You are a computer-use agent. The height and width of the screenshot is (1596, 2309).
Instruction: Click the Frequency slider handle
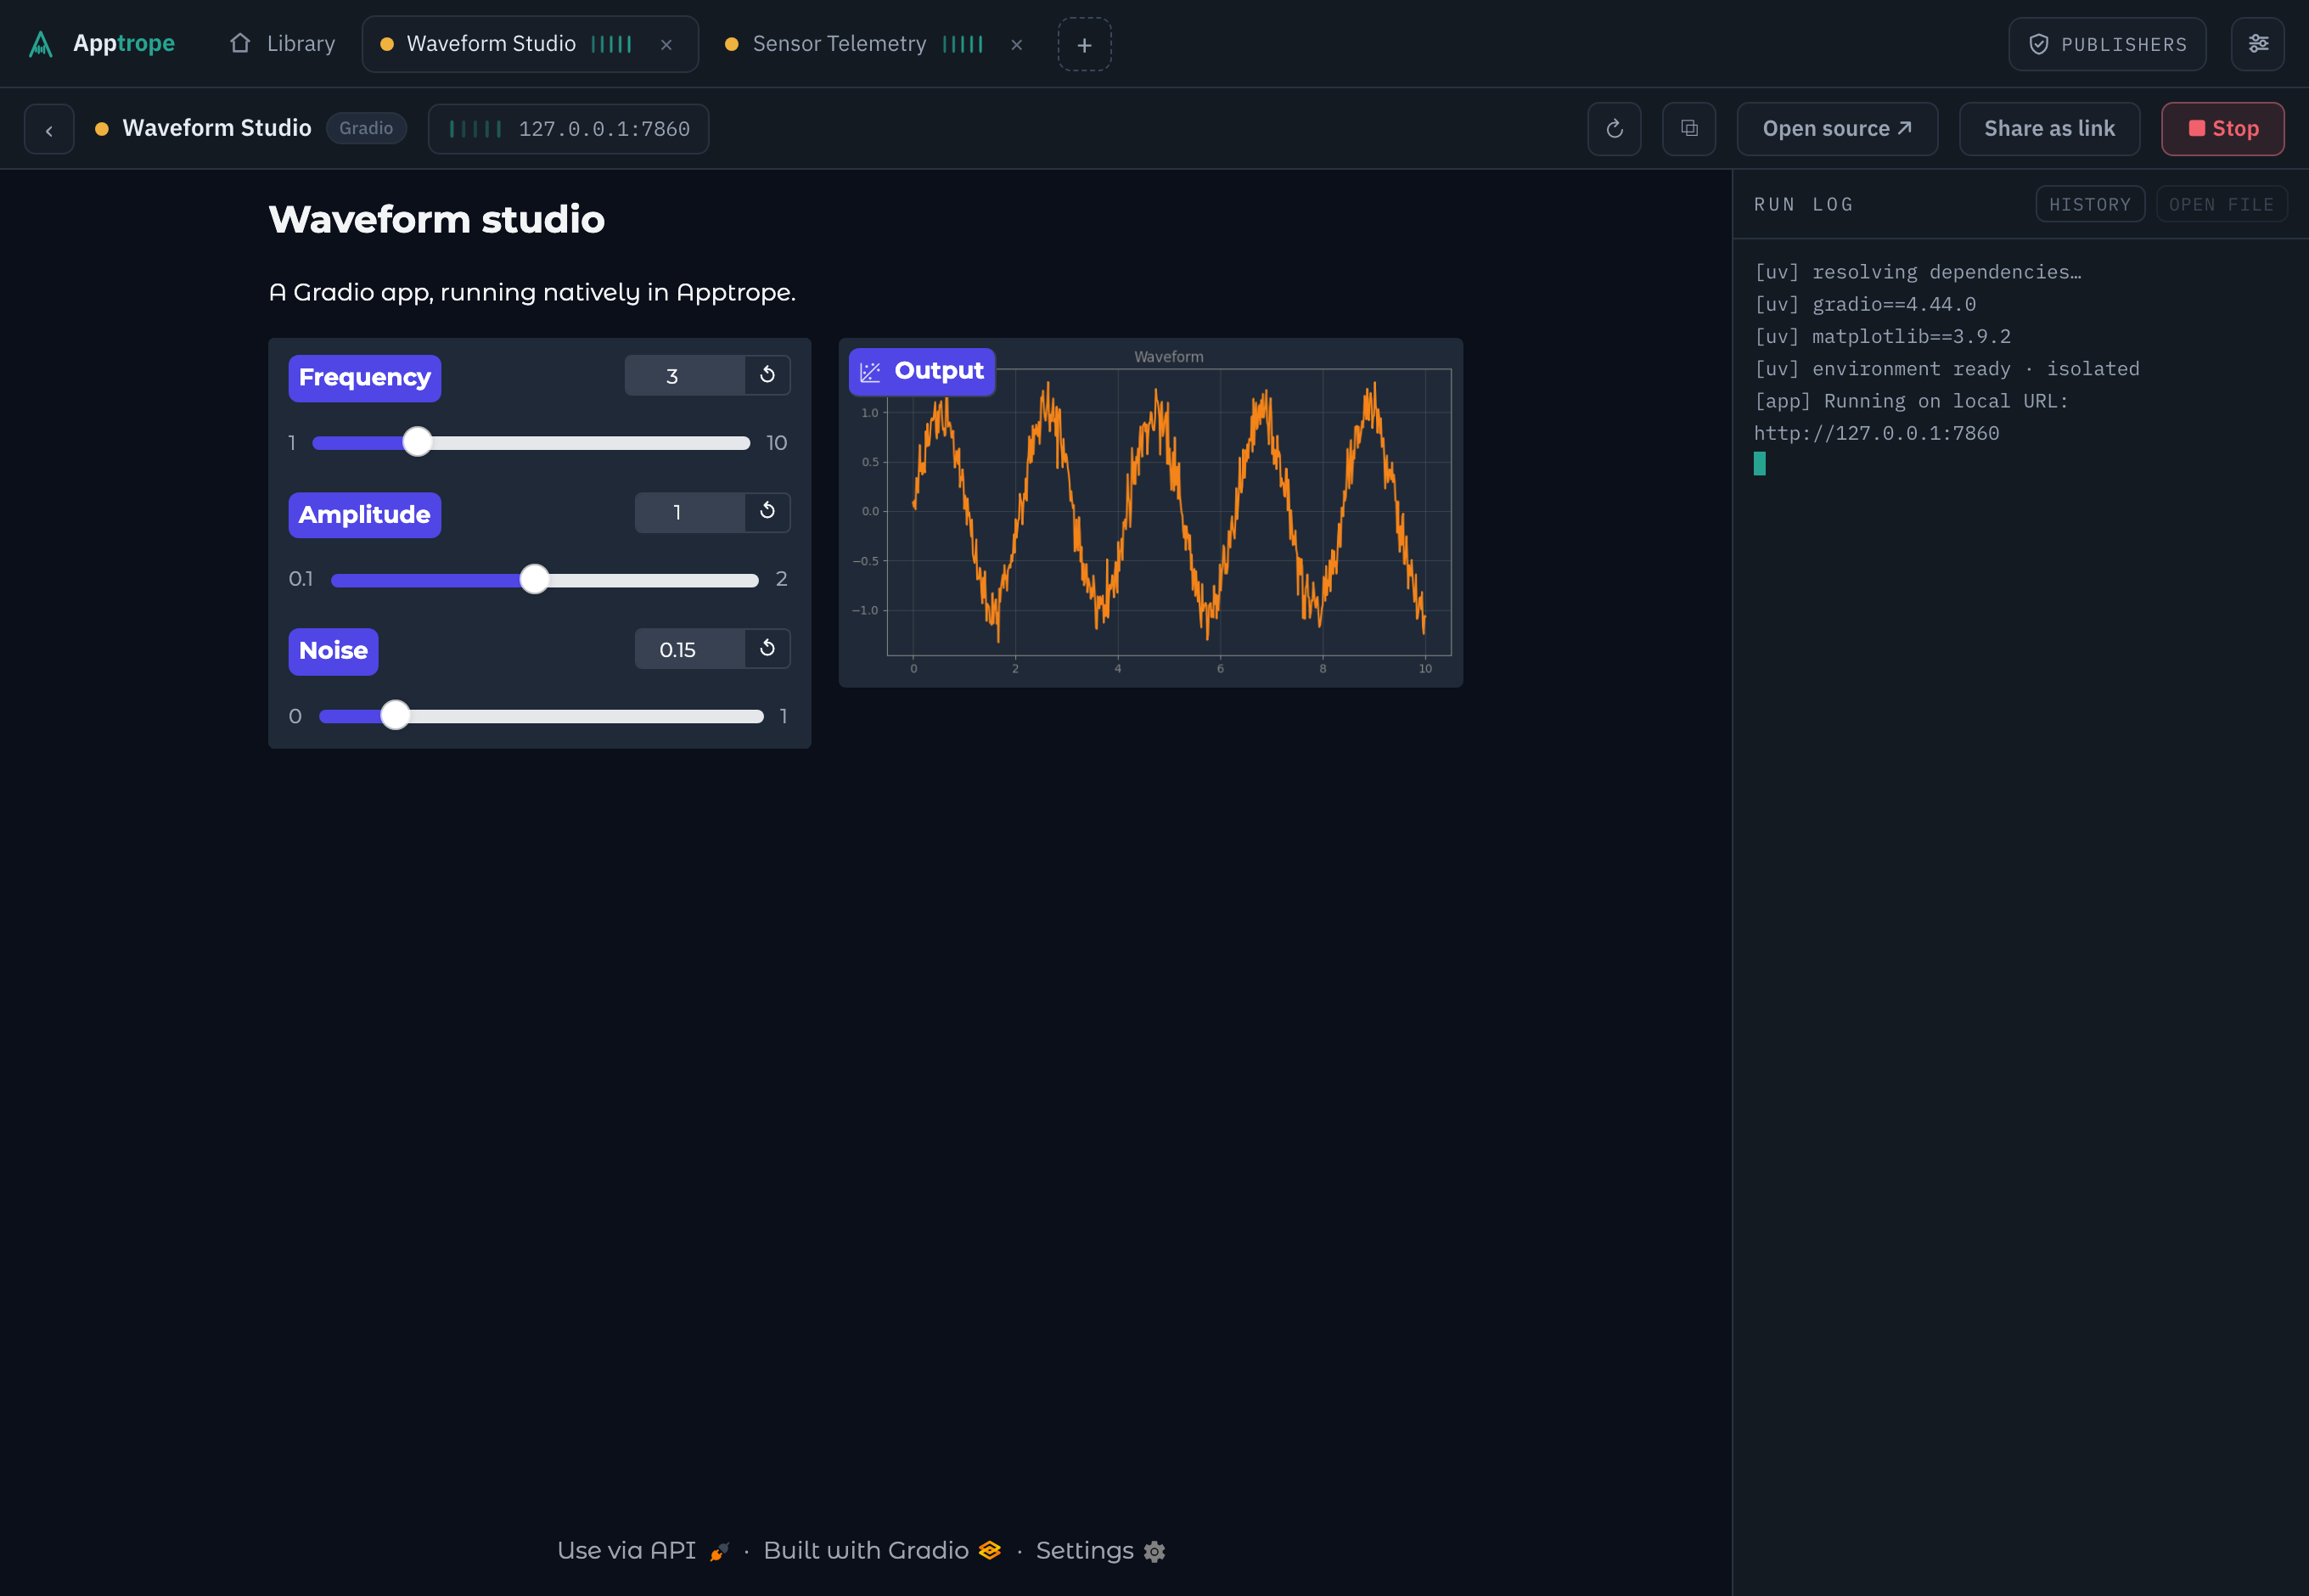point(417,442)
